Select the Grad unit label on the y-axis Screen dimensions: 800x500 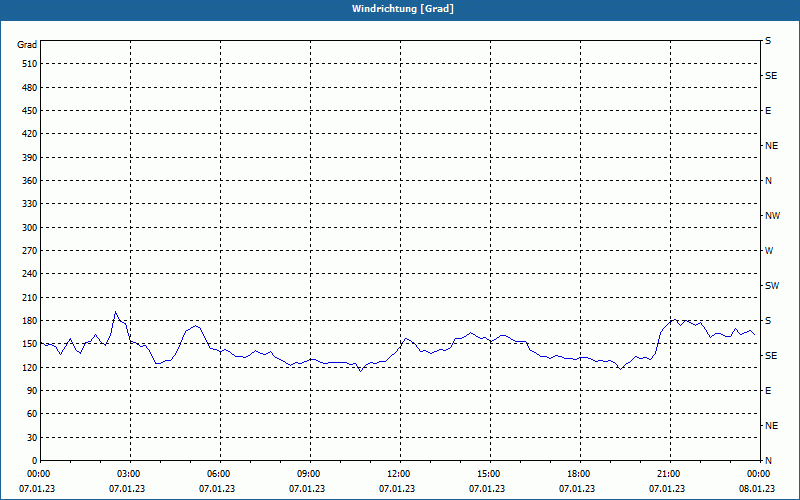(27, 45)
